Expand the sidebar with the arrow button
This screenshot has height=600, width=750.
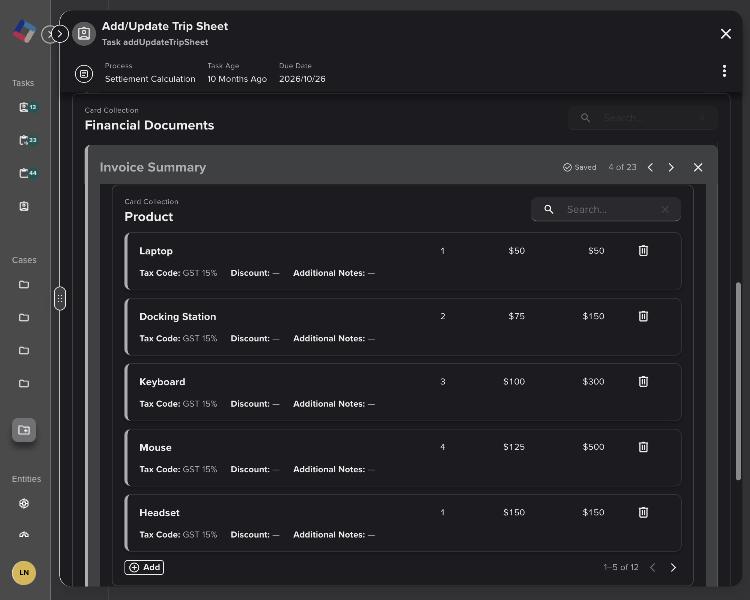(x=60, y=34)
